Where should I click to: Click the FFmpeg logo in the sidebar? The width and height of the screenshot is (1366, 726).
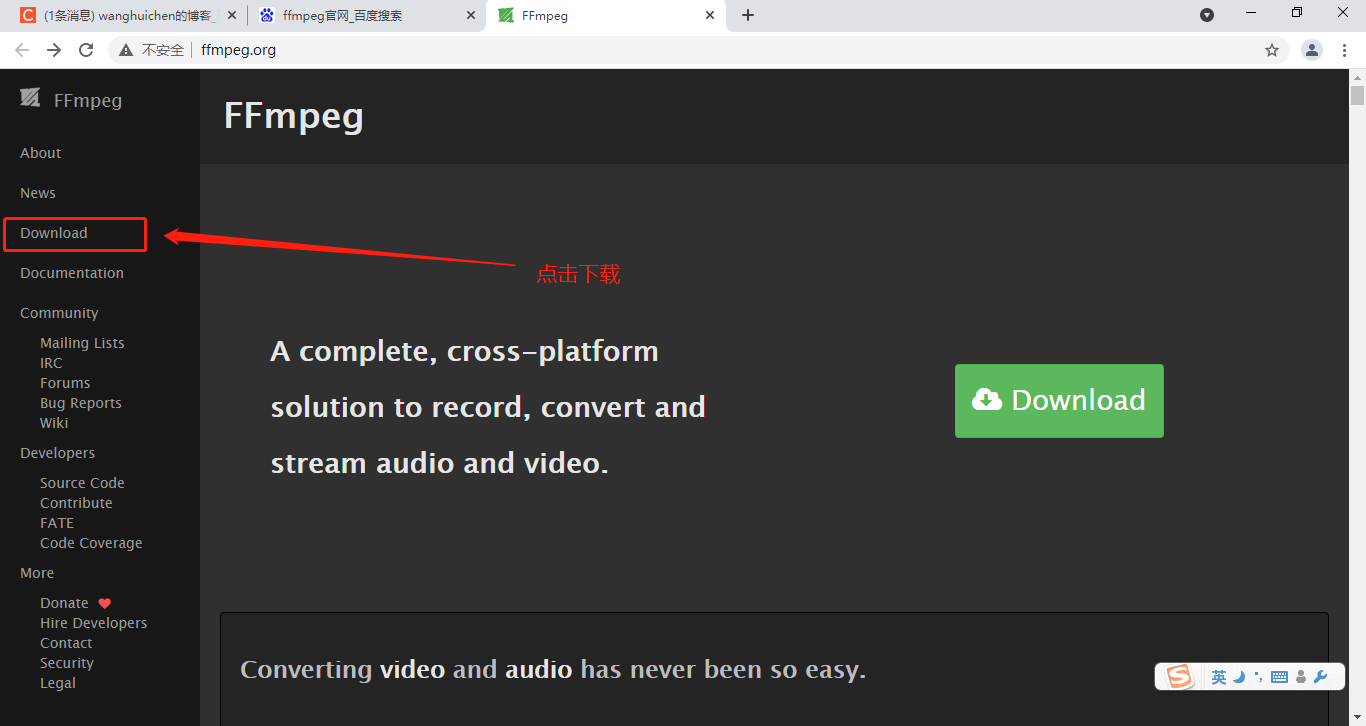click(30, 98)
